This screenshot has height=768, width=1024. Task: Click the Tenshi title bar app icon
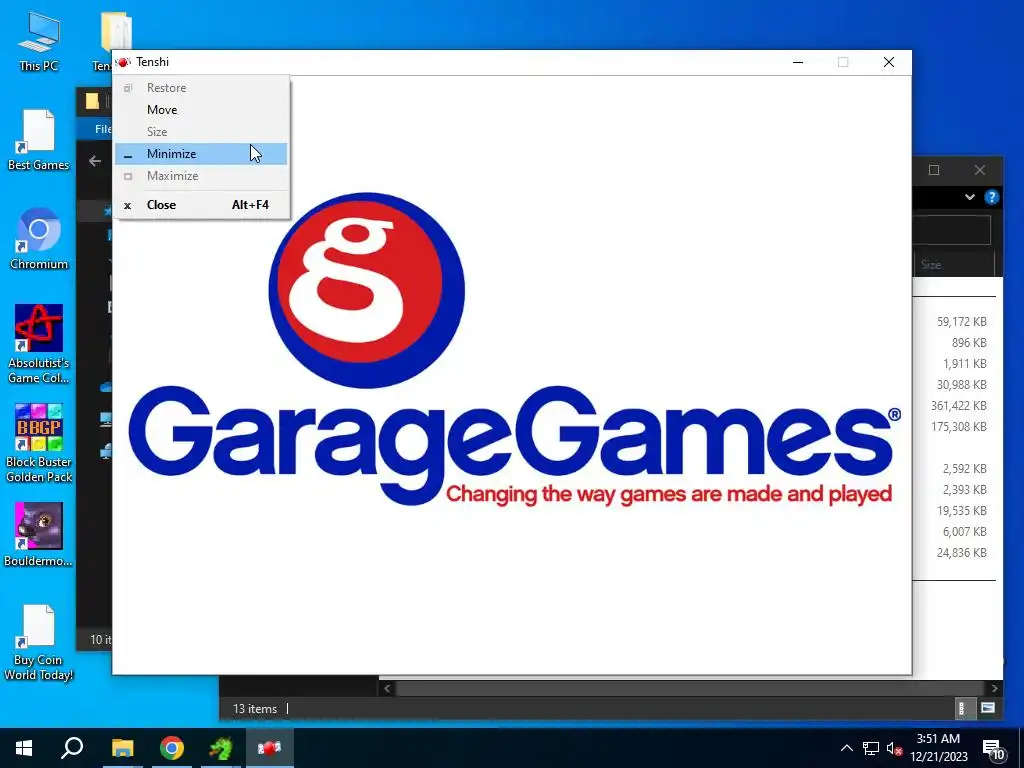click(123, 62)
